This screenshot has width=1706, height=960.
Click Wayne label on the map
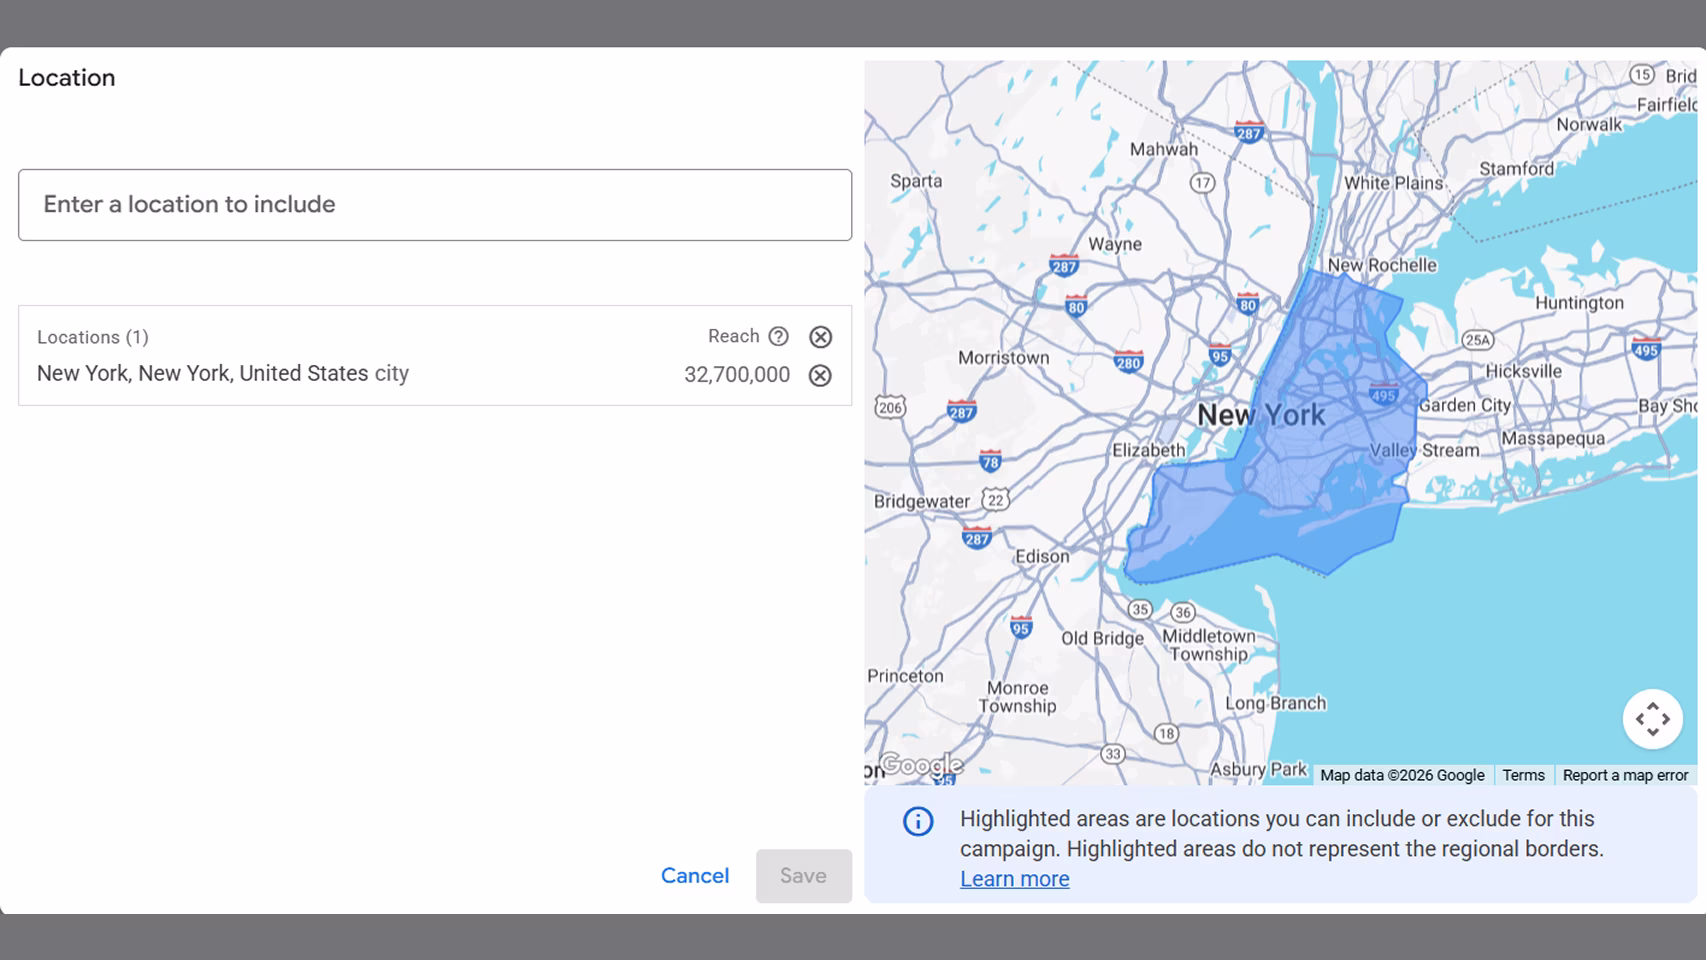coord(1115,244)
